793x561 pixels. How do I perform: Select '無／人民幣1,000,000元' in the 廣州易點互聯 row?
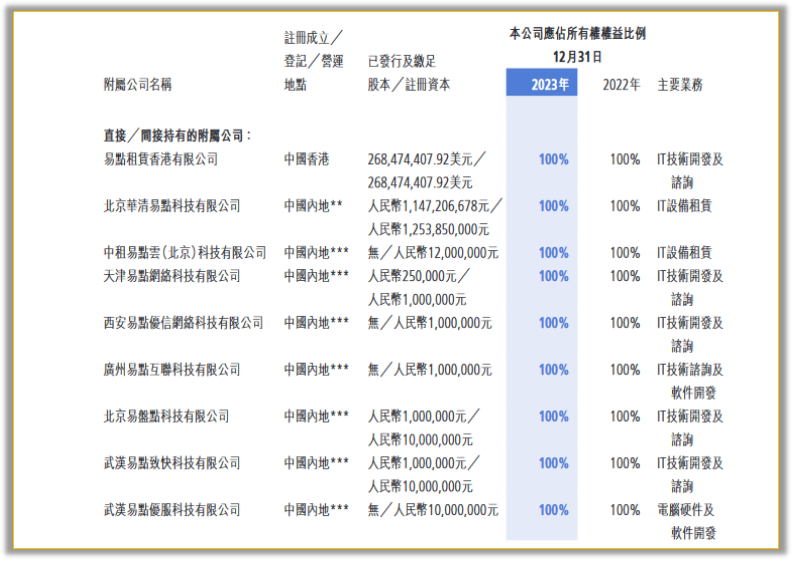click(x=430, y=369)
